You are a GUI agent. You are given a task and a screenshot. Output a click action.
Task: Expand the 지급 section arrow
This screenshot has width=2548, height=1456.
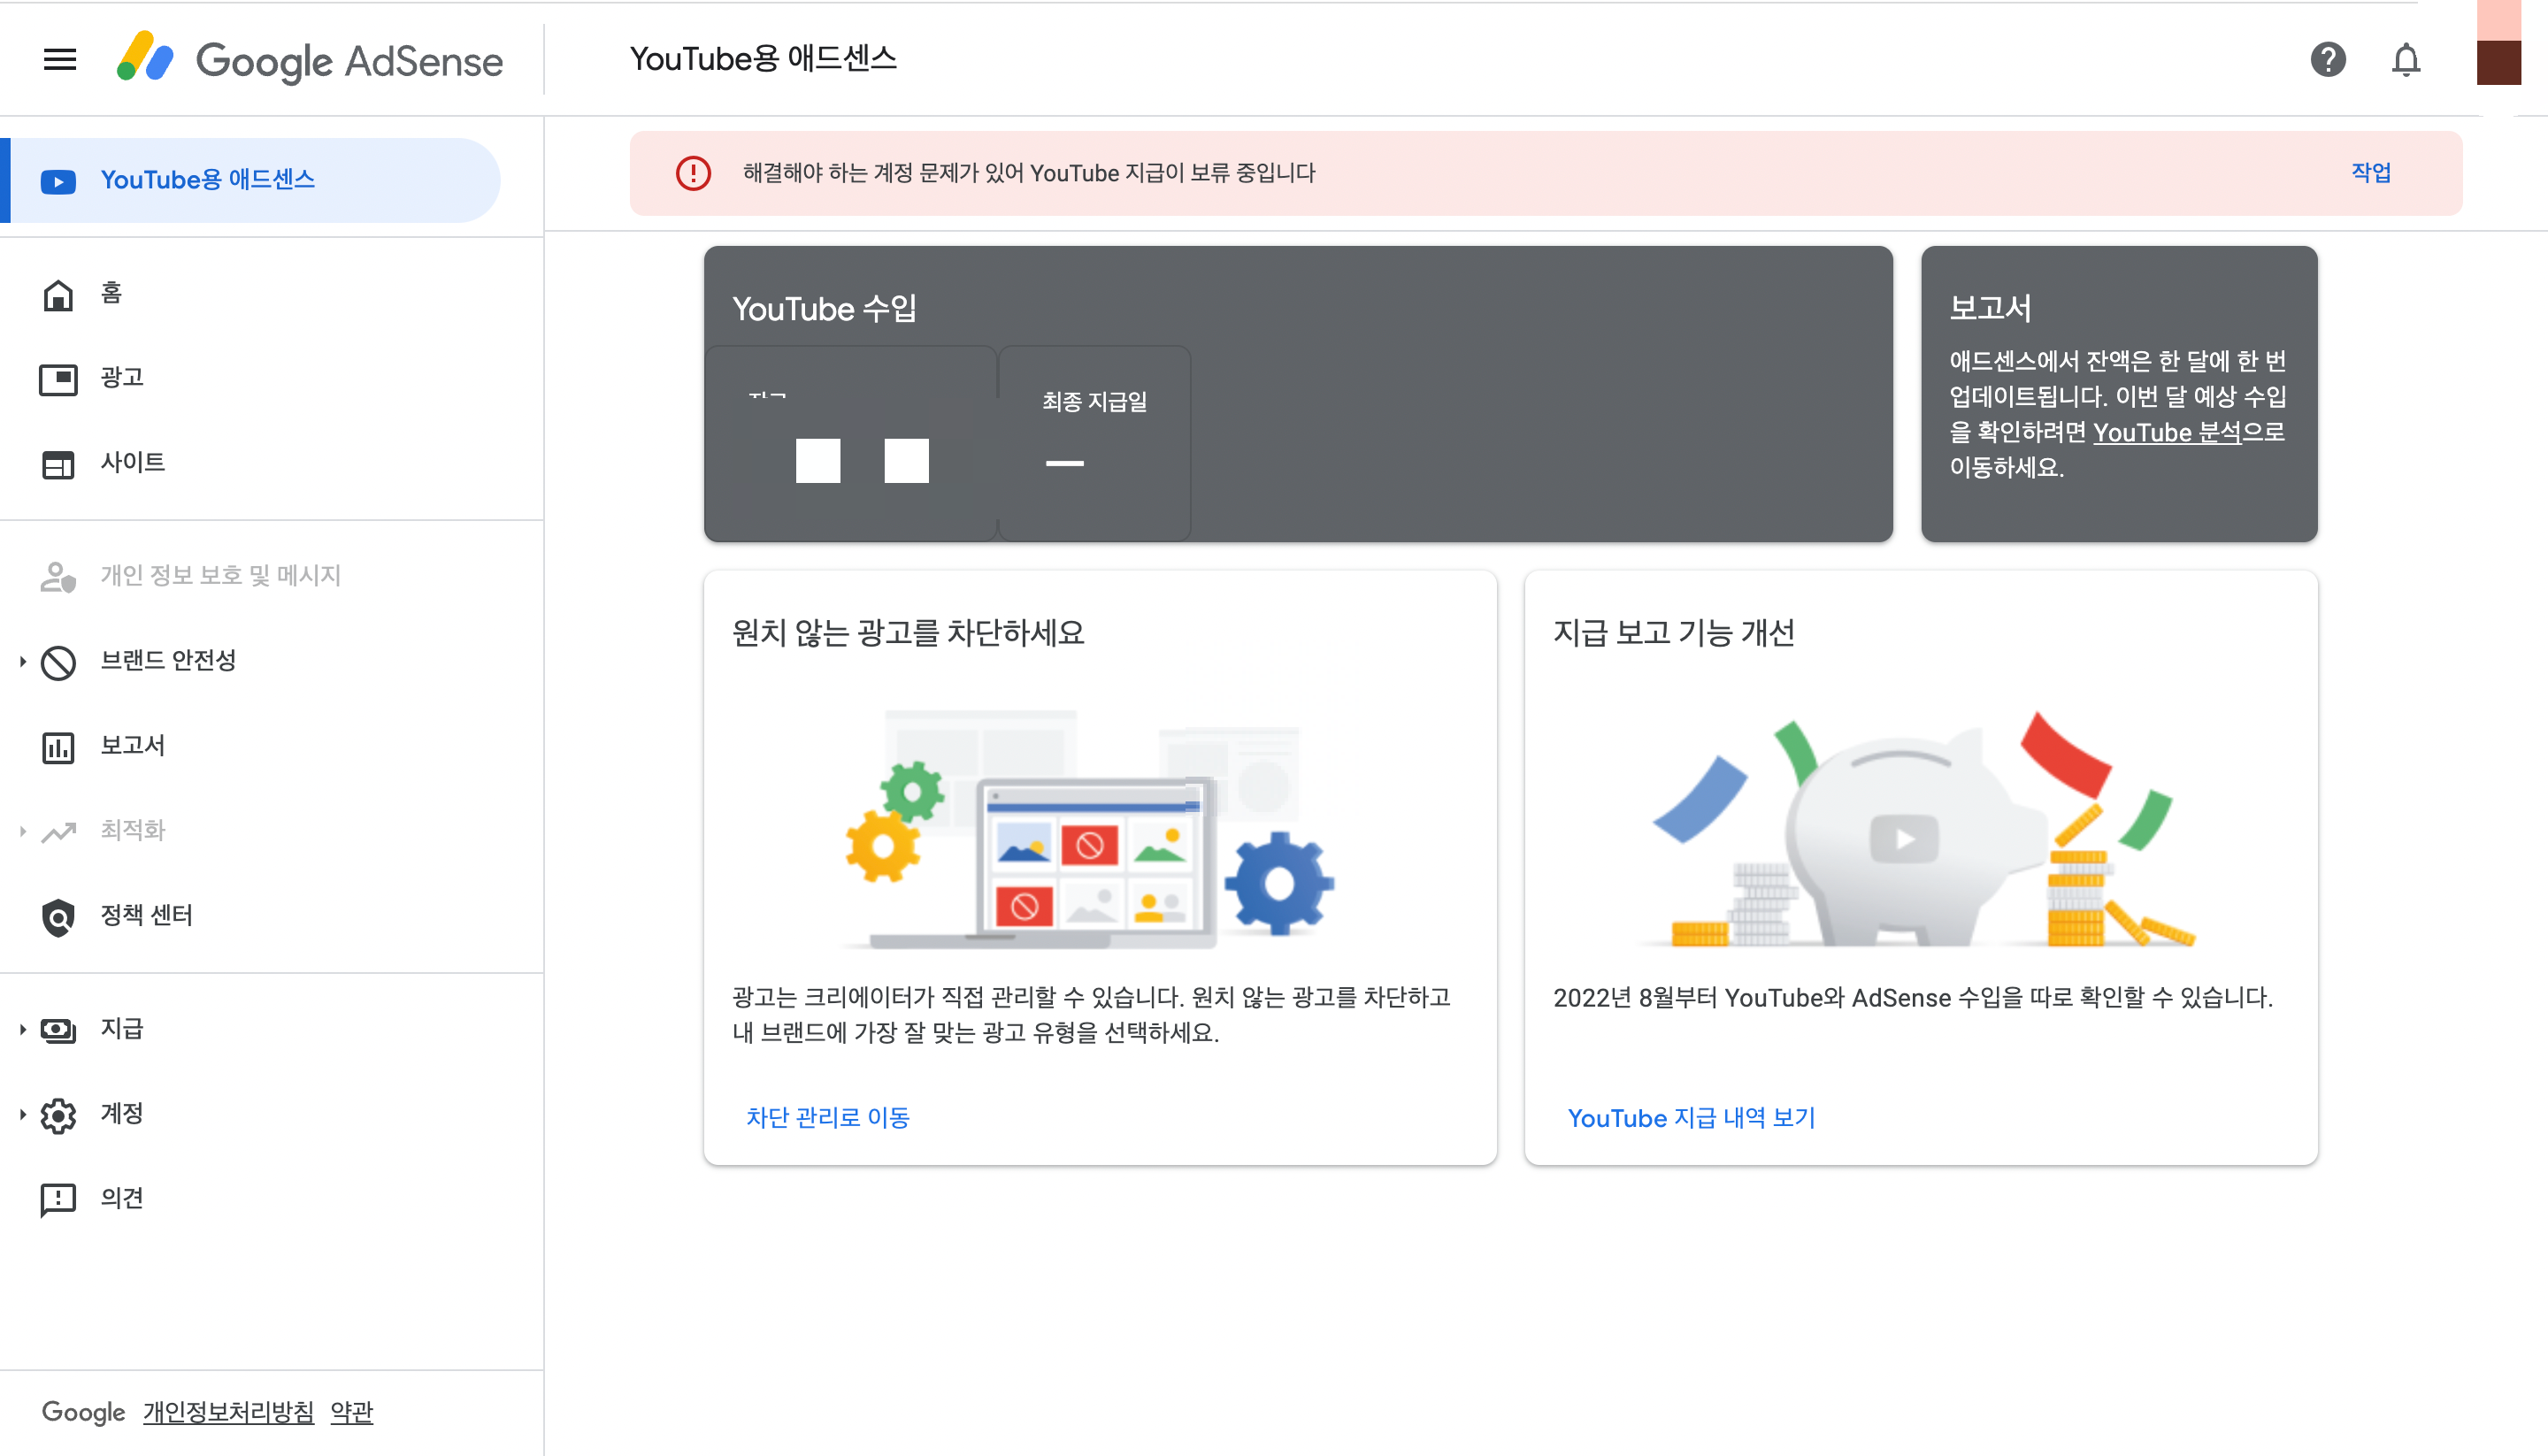pos(22,1029)
